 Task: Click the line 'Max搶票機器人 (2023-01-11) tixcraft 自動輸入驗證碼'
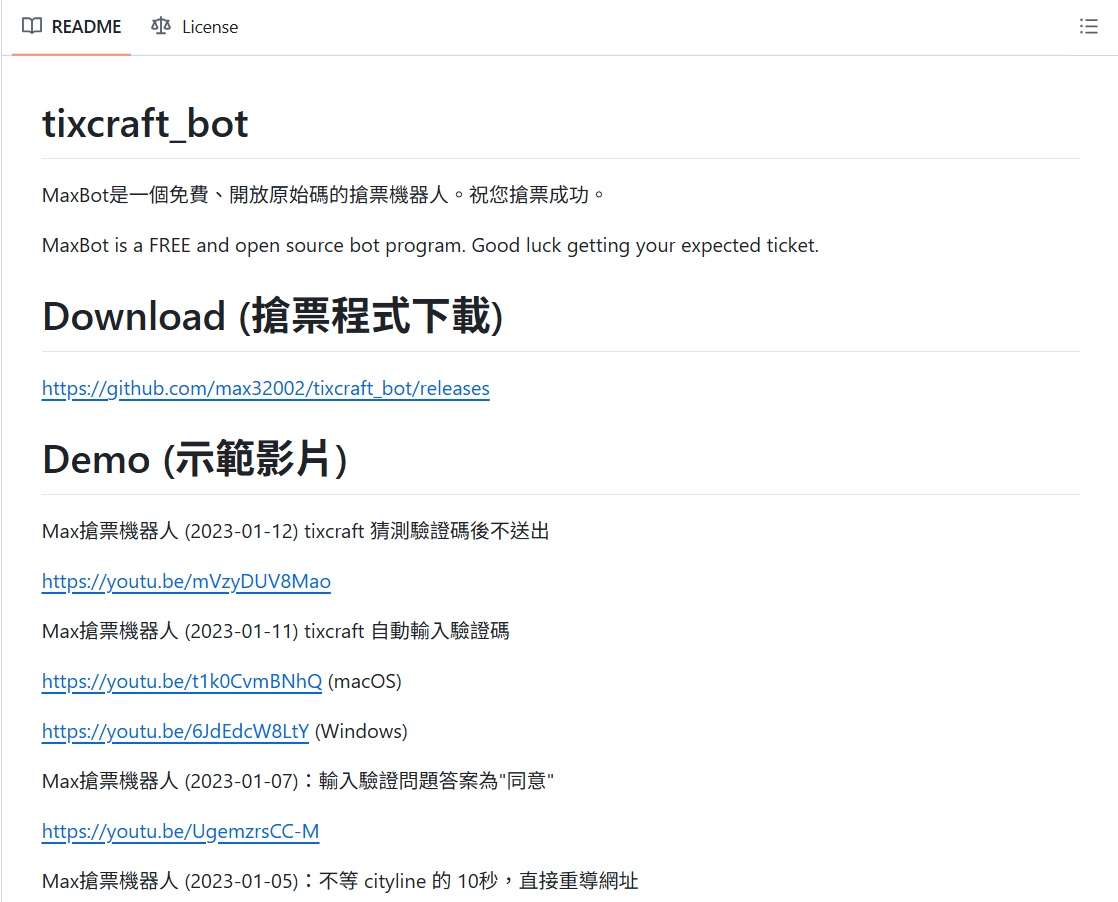click(x=275, y=631)
